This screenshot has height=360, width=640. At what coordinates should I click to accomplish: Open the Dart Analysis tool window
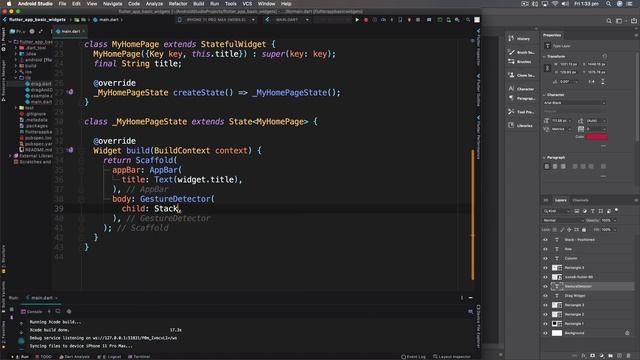point(74,357)
